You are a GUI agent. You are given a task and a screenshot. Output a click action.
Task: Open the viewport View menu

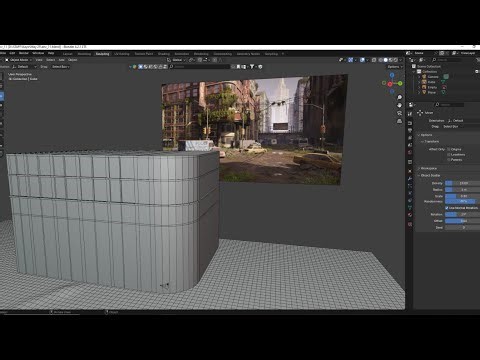point(39,60)
